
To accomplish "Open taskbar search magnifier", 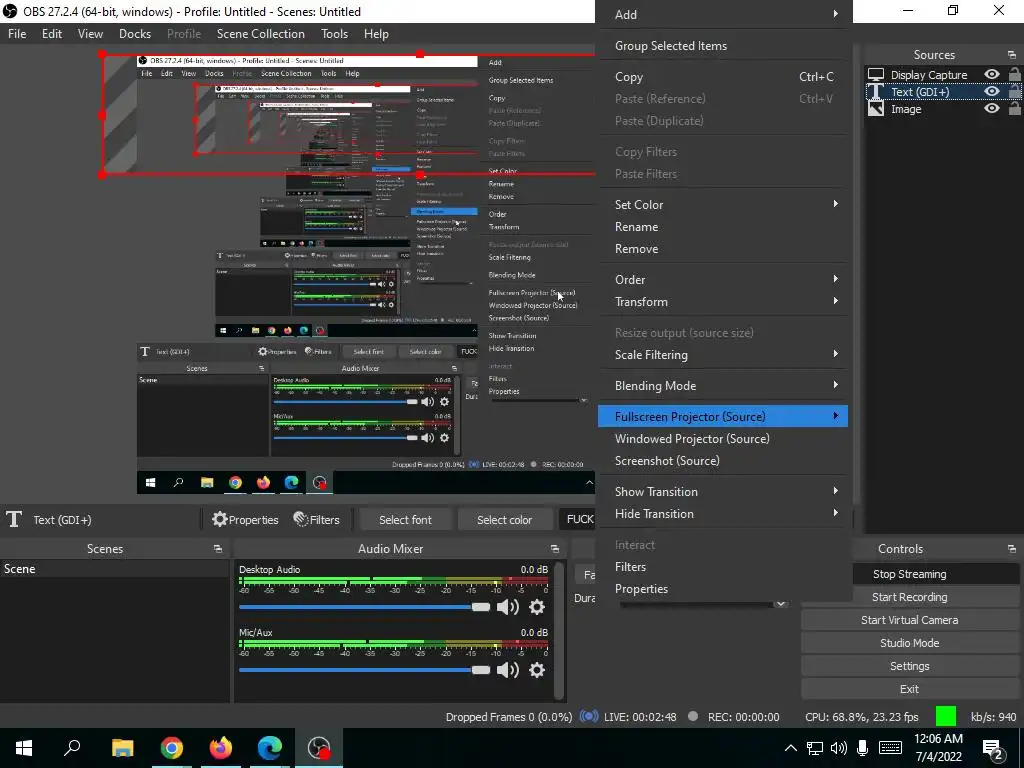I will [x=72, y=748].
